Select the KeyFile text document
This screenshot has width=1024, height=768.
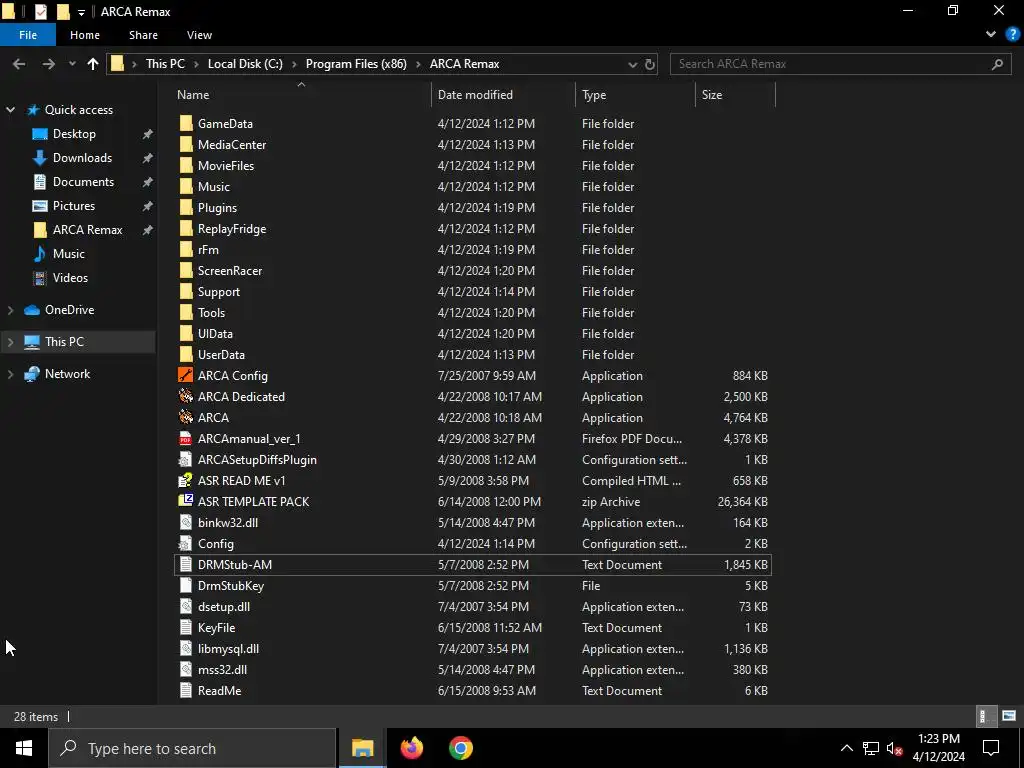216,628
